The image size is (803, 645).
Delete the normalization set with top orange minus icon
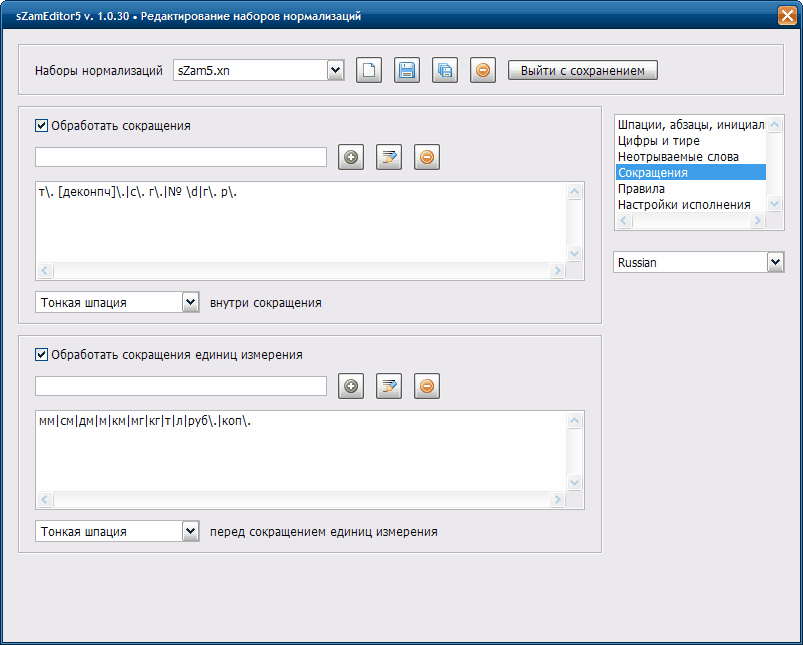coord(482,70)
